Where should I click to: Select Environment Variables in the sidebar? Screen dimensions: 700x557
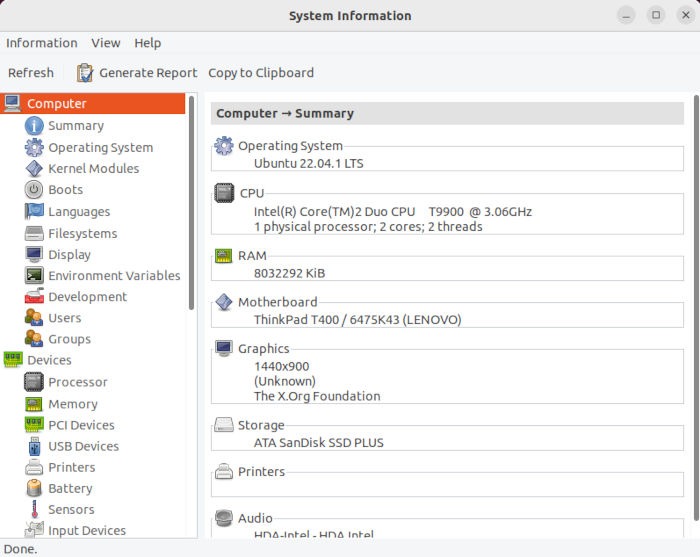coord(114,275)
